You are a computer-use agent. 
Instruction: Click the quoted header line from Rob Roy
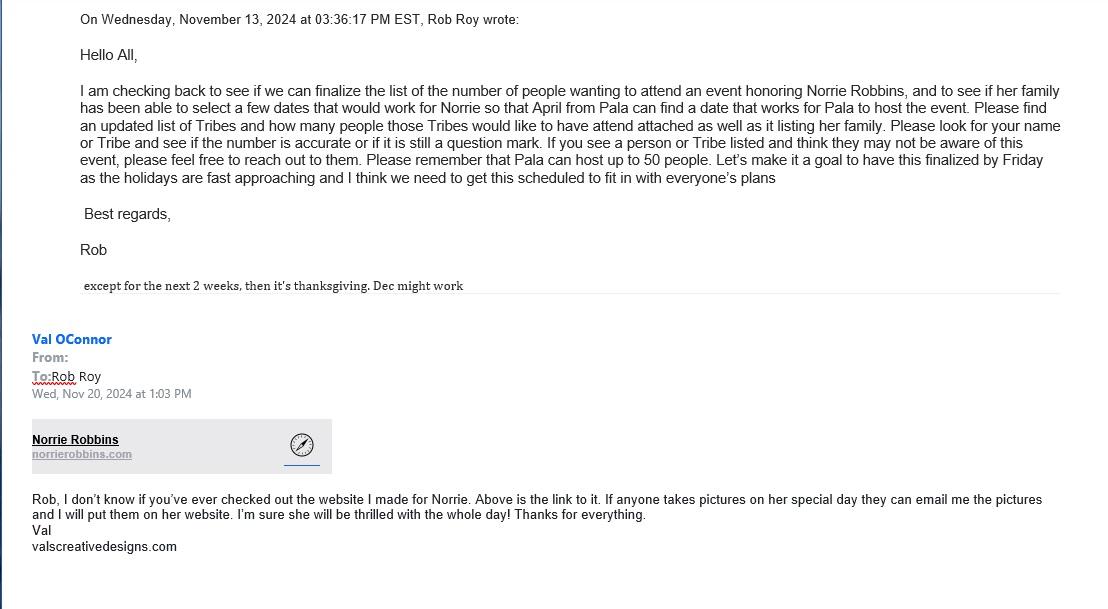pyautogui.click(x=299, y=20)
